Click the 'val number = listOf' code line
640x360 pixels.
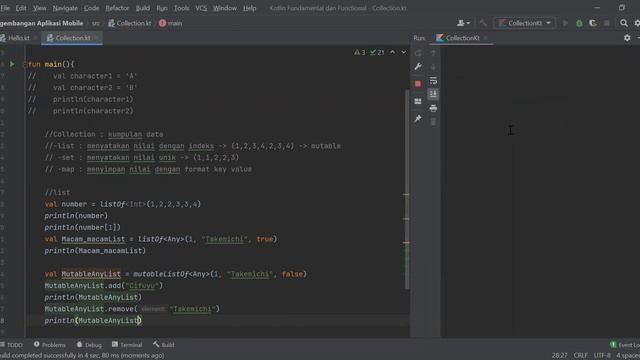coord(122,204)
